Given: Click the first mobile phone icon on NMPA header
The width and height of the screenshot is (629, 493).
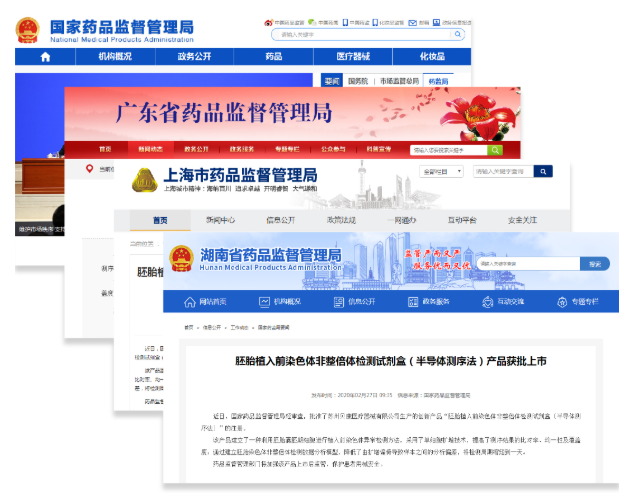Looking at the screenshot, I should (345, 22).
